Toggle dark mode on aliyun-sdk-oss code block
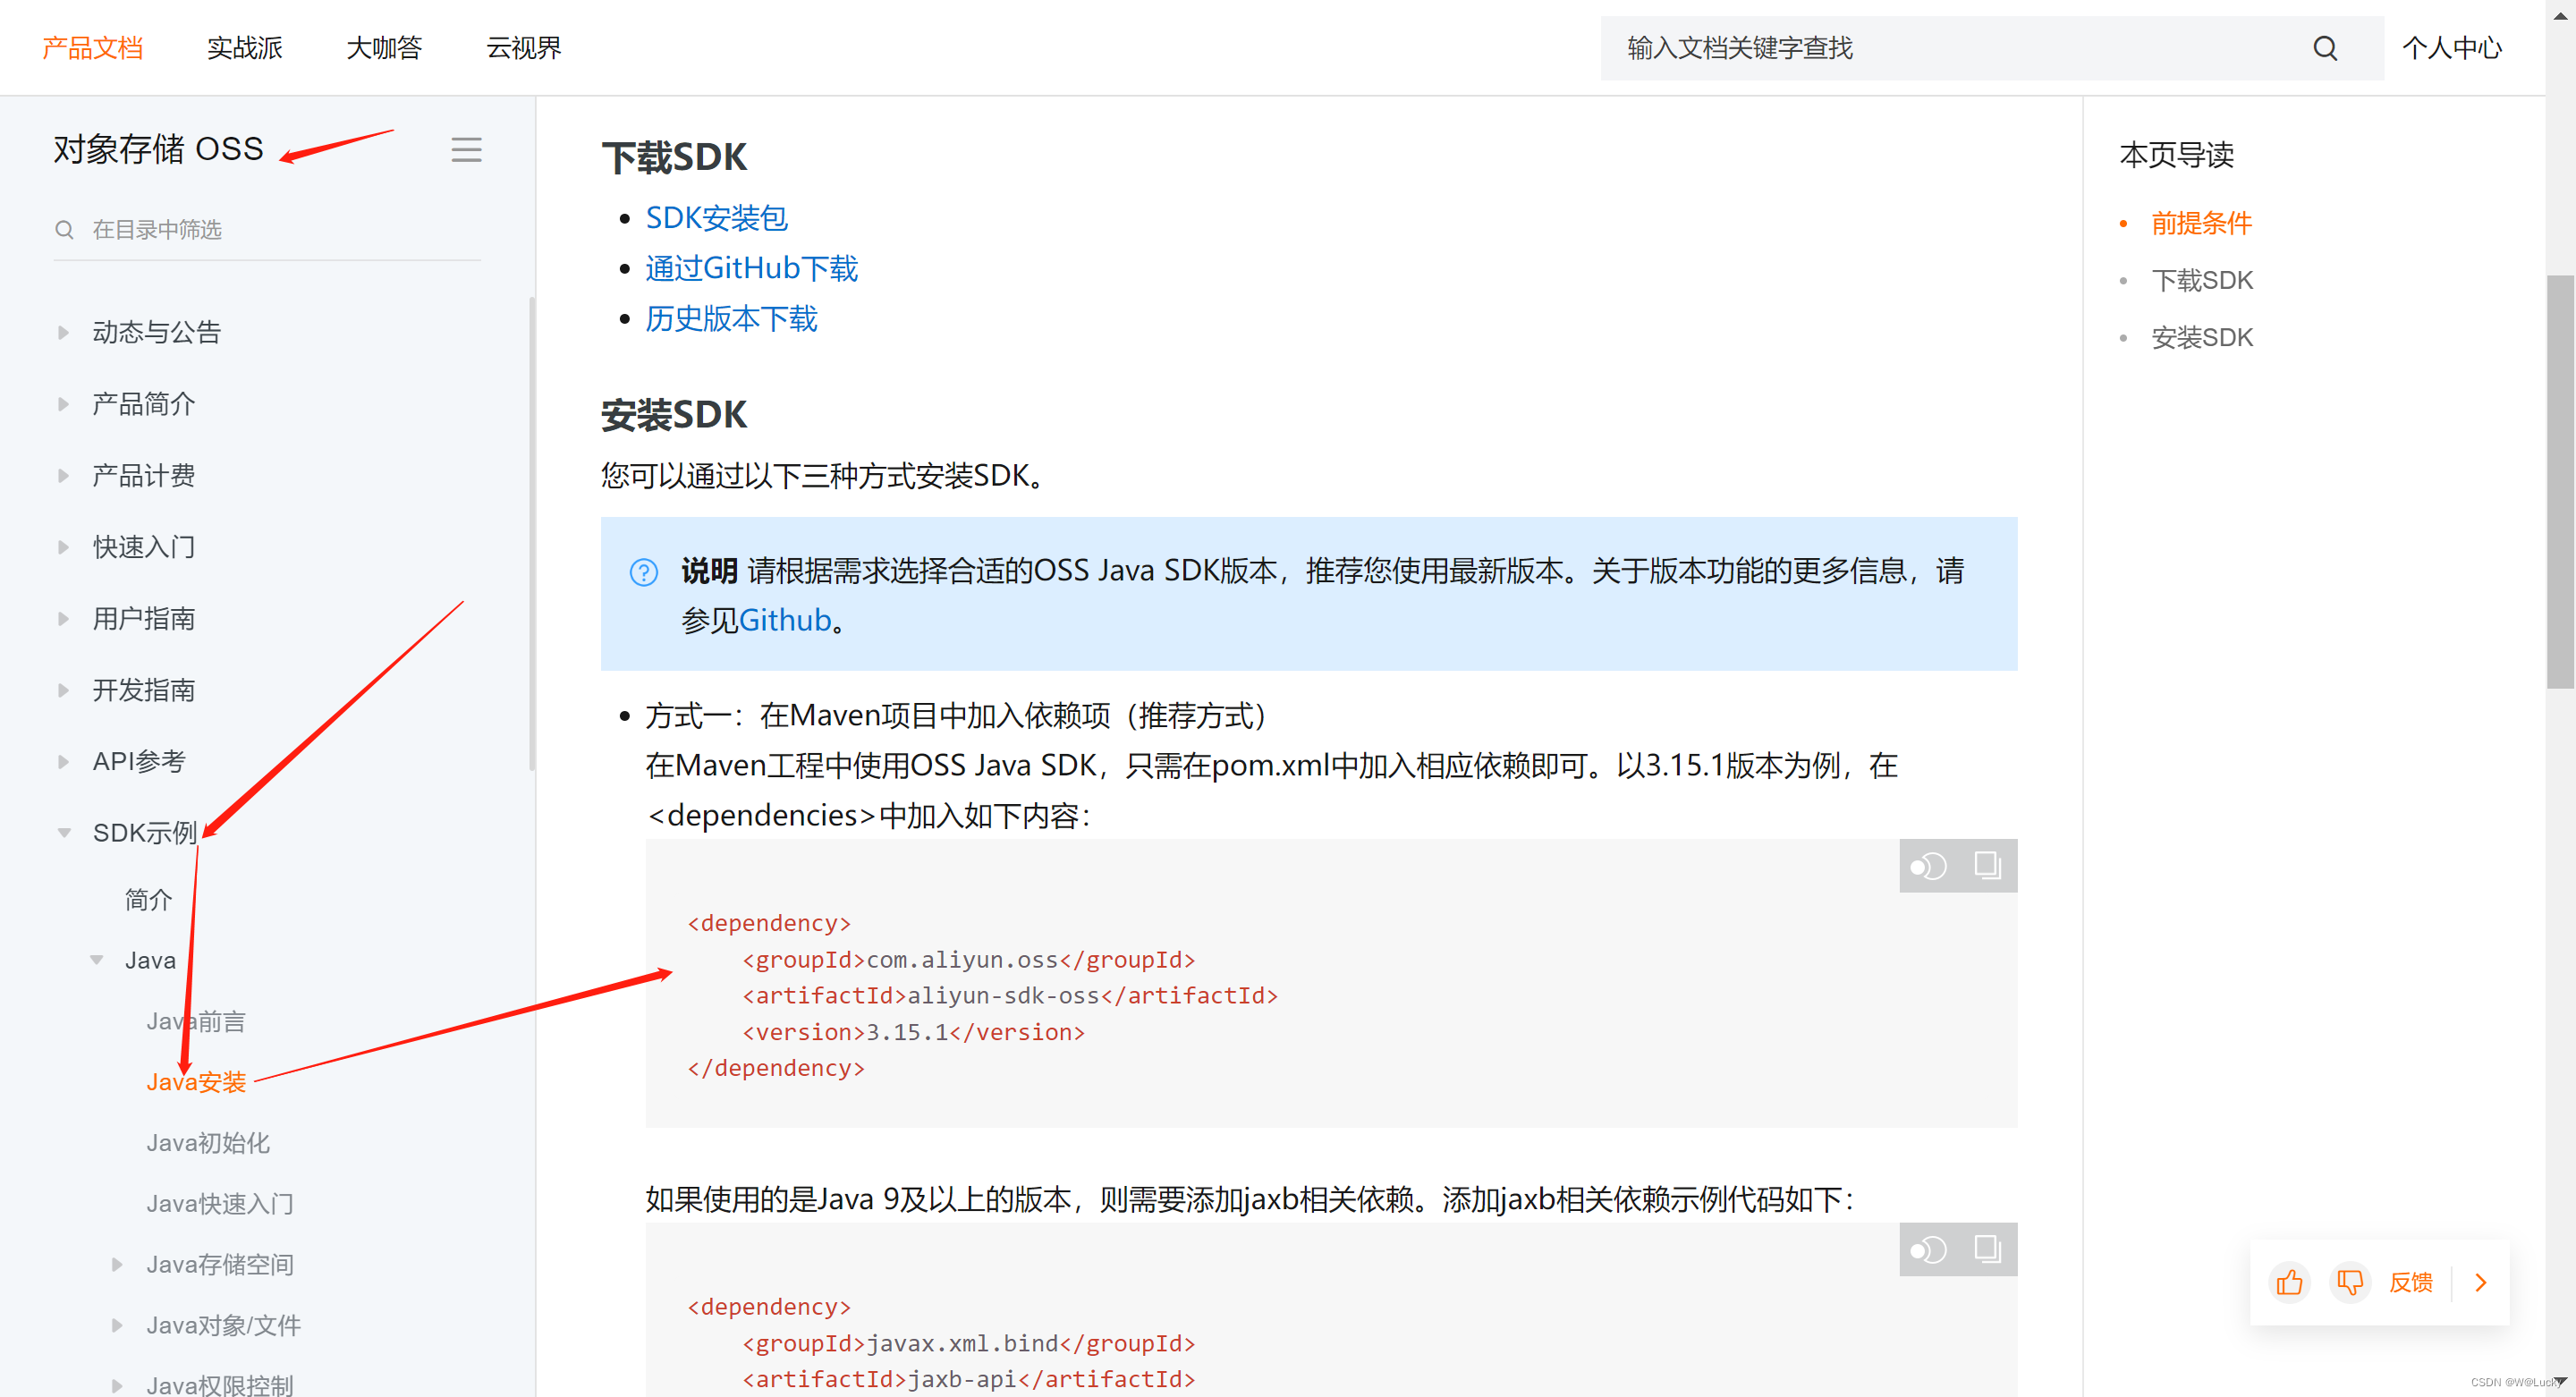Screen dimensions: 2576x1397 [1928, 866]
